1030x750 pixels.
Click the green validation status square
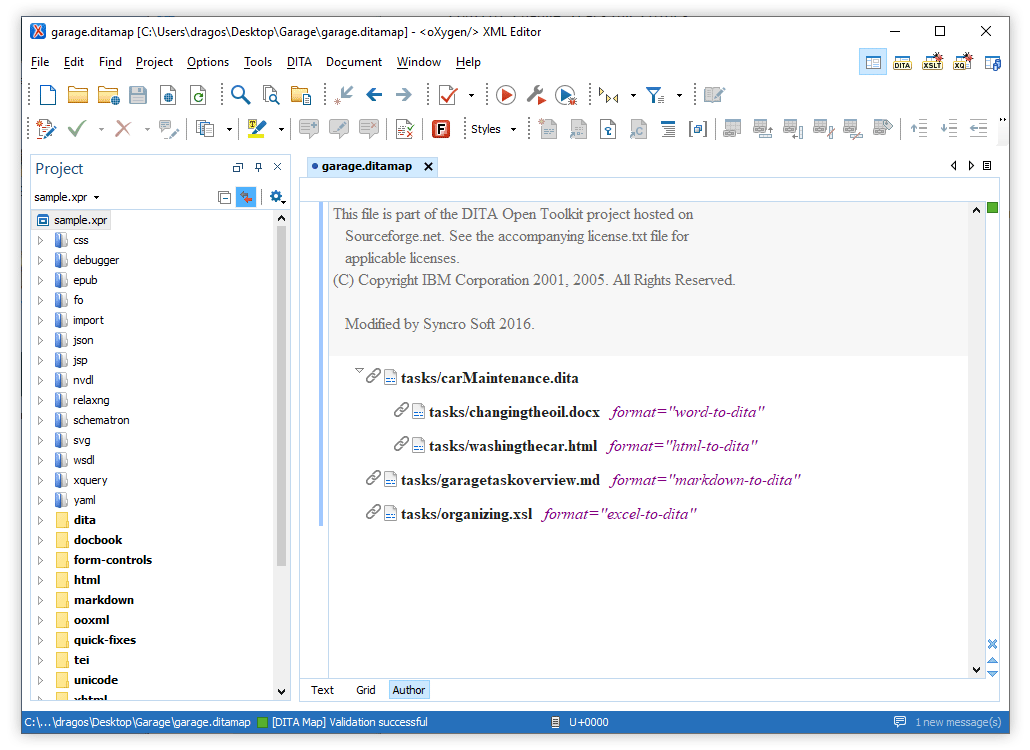[993, 208]
